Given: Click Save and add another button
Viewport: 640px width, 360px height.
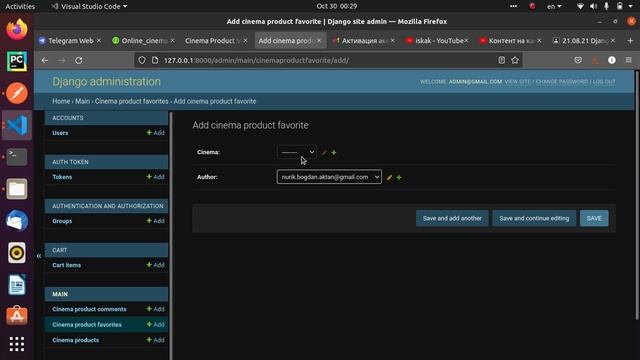Looking at the screenshot, I should point(452,218).
